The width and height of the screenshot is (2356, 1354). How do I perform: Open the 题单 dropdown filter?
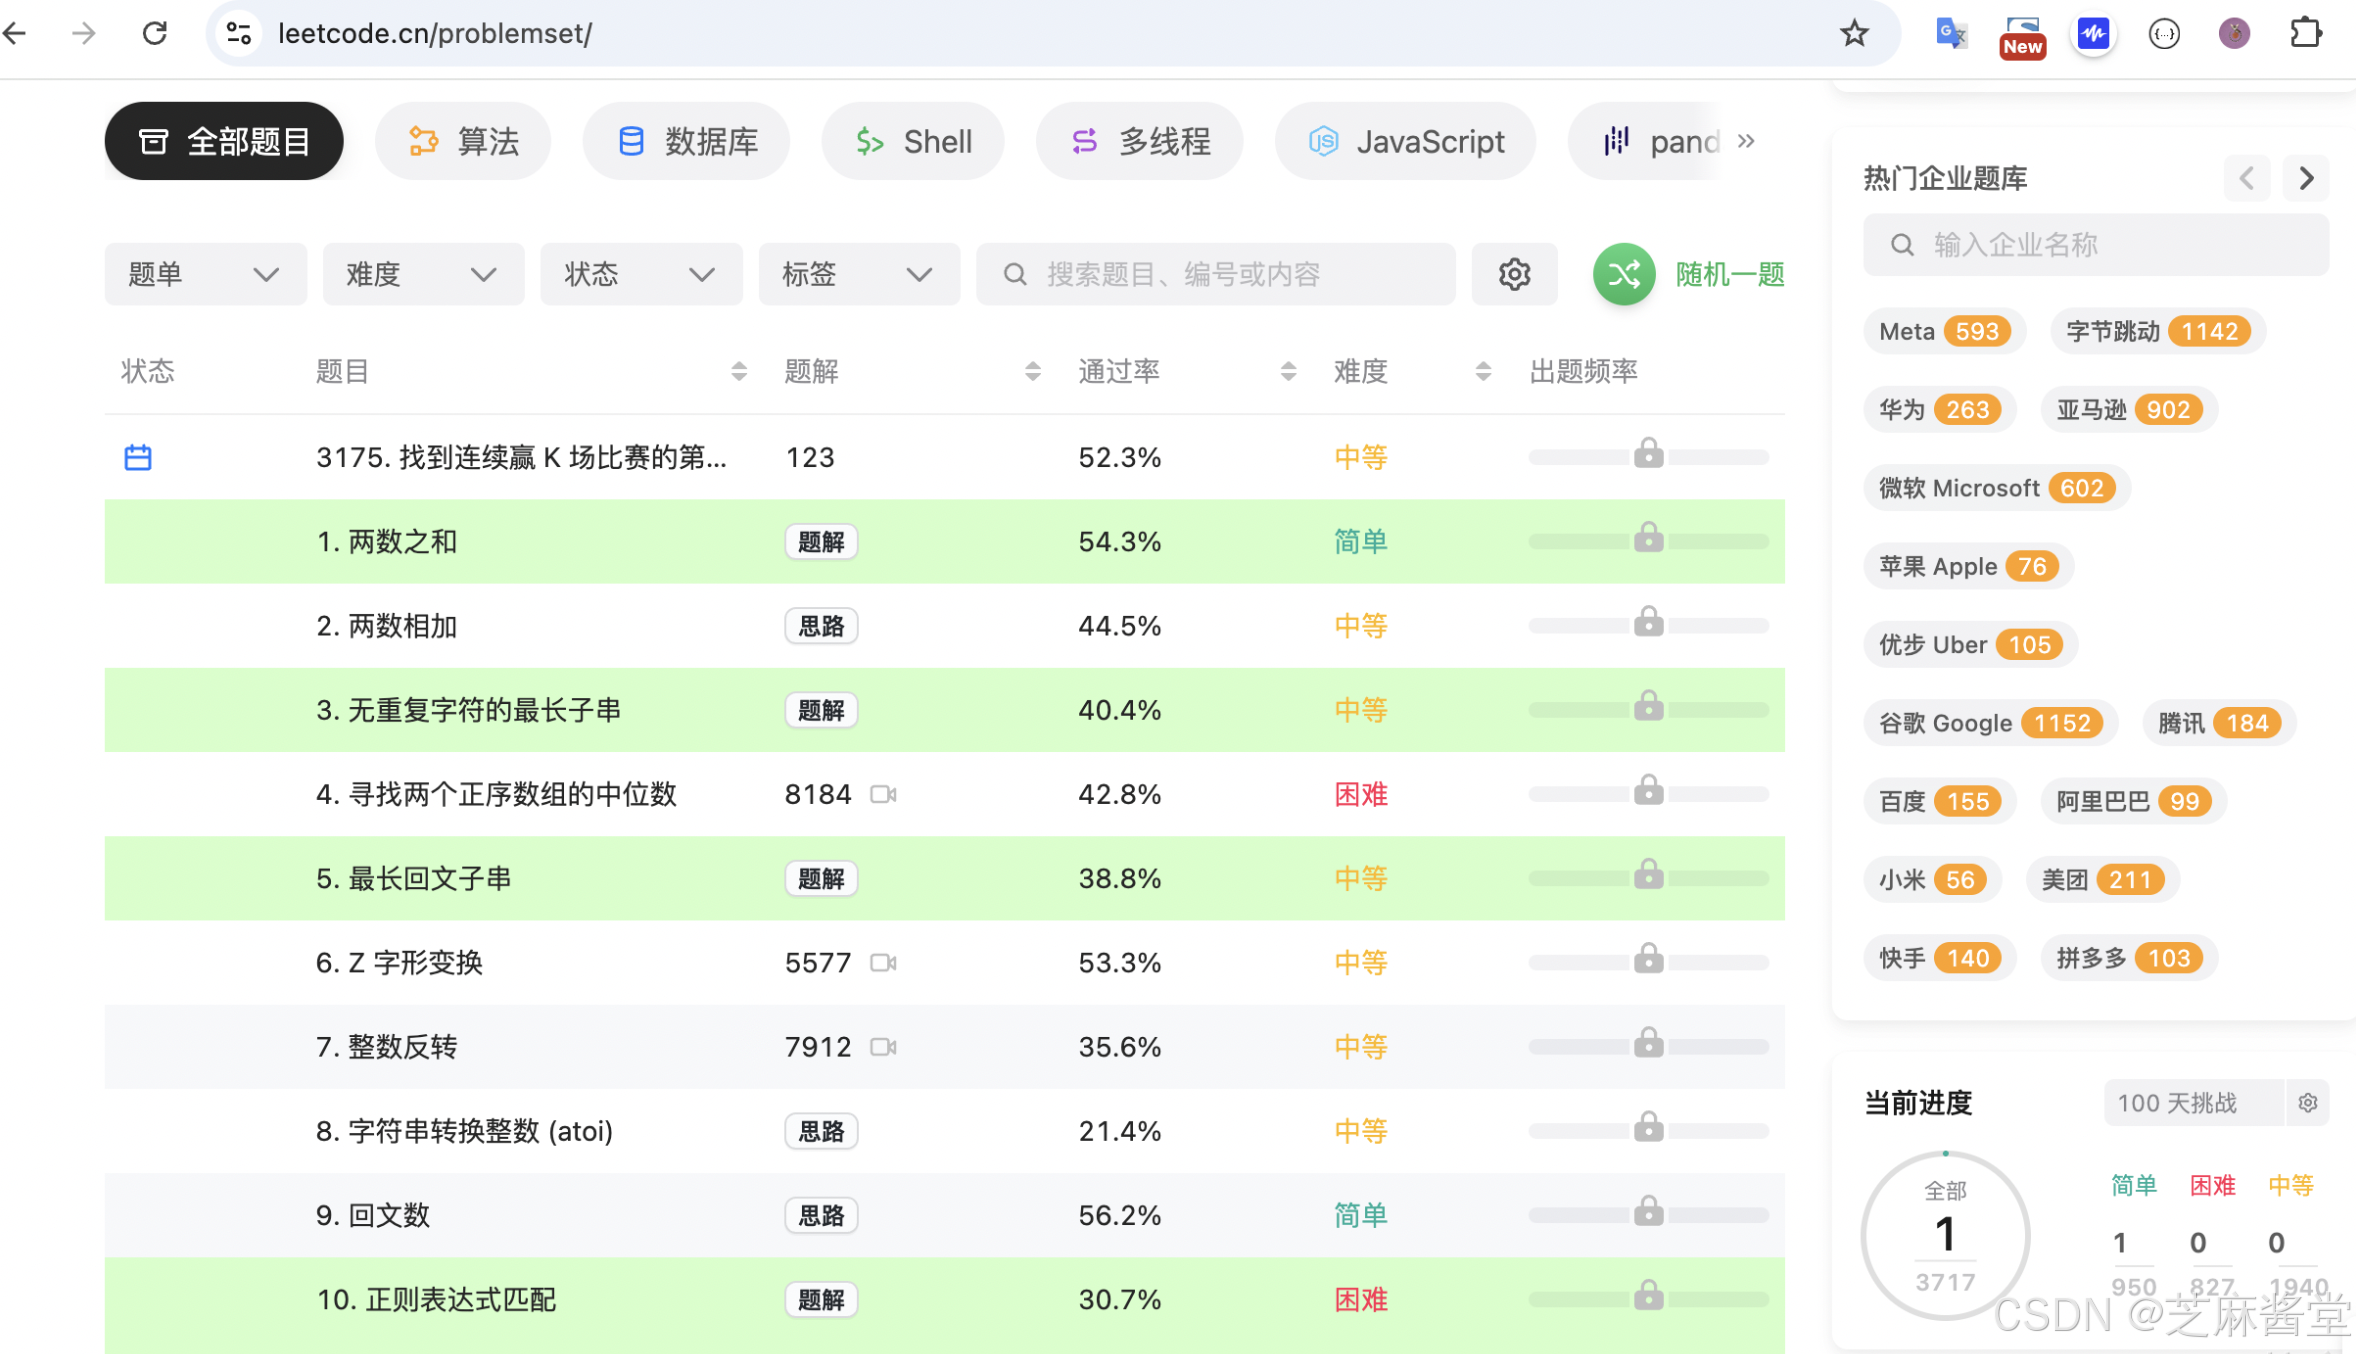tap(204, 274)
